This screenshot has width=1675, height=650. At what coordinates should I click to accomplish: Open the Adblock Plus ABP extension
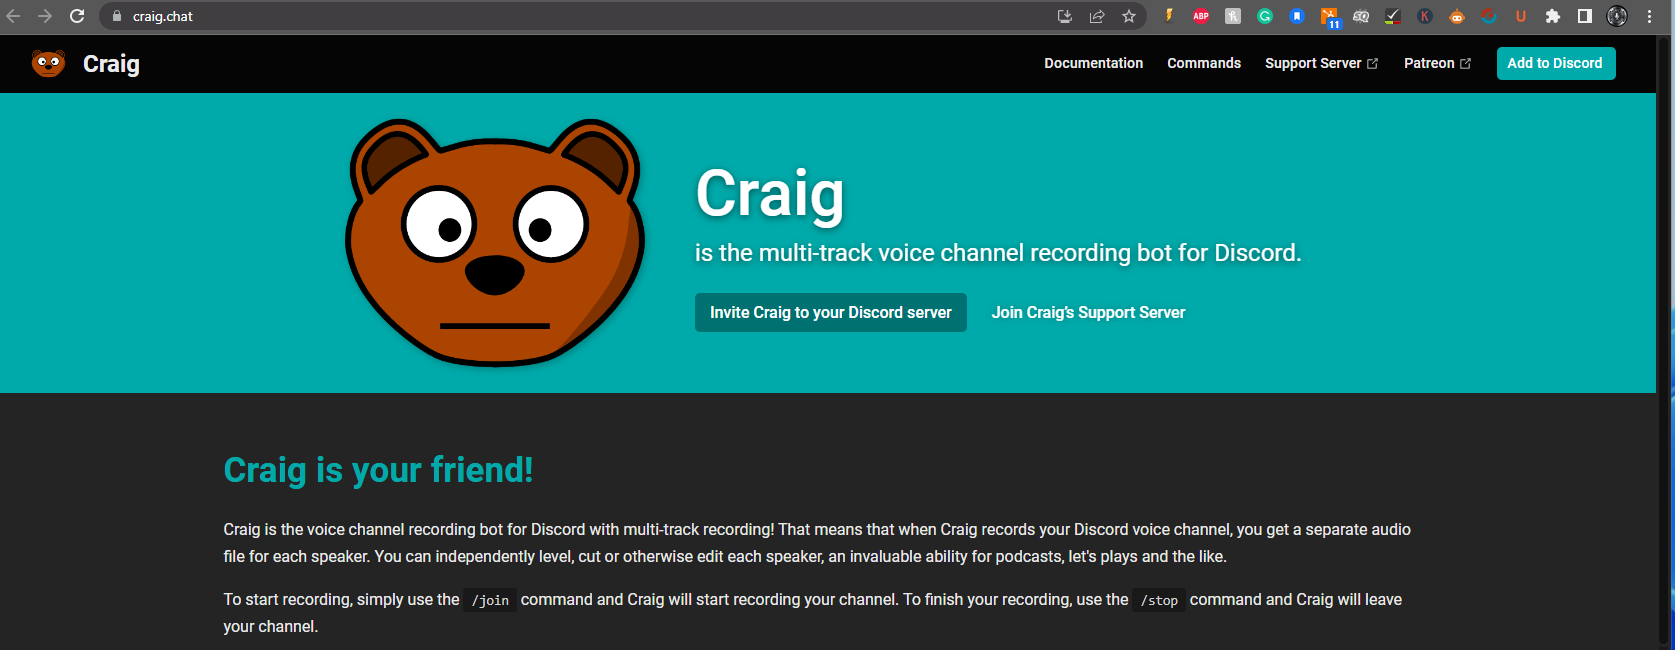pos(1201,16)
